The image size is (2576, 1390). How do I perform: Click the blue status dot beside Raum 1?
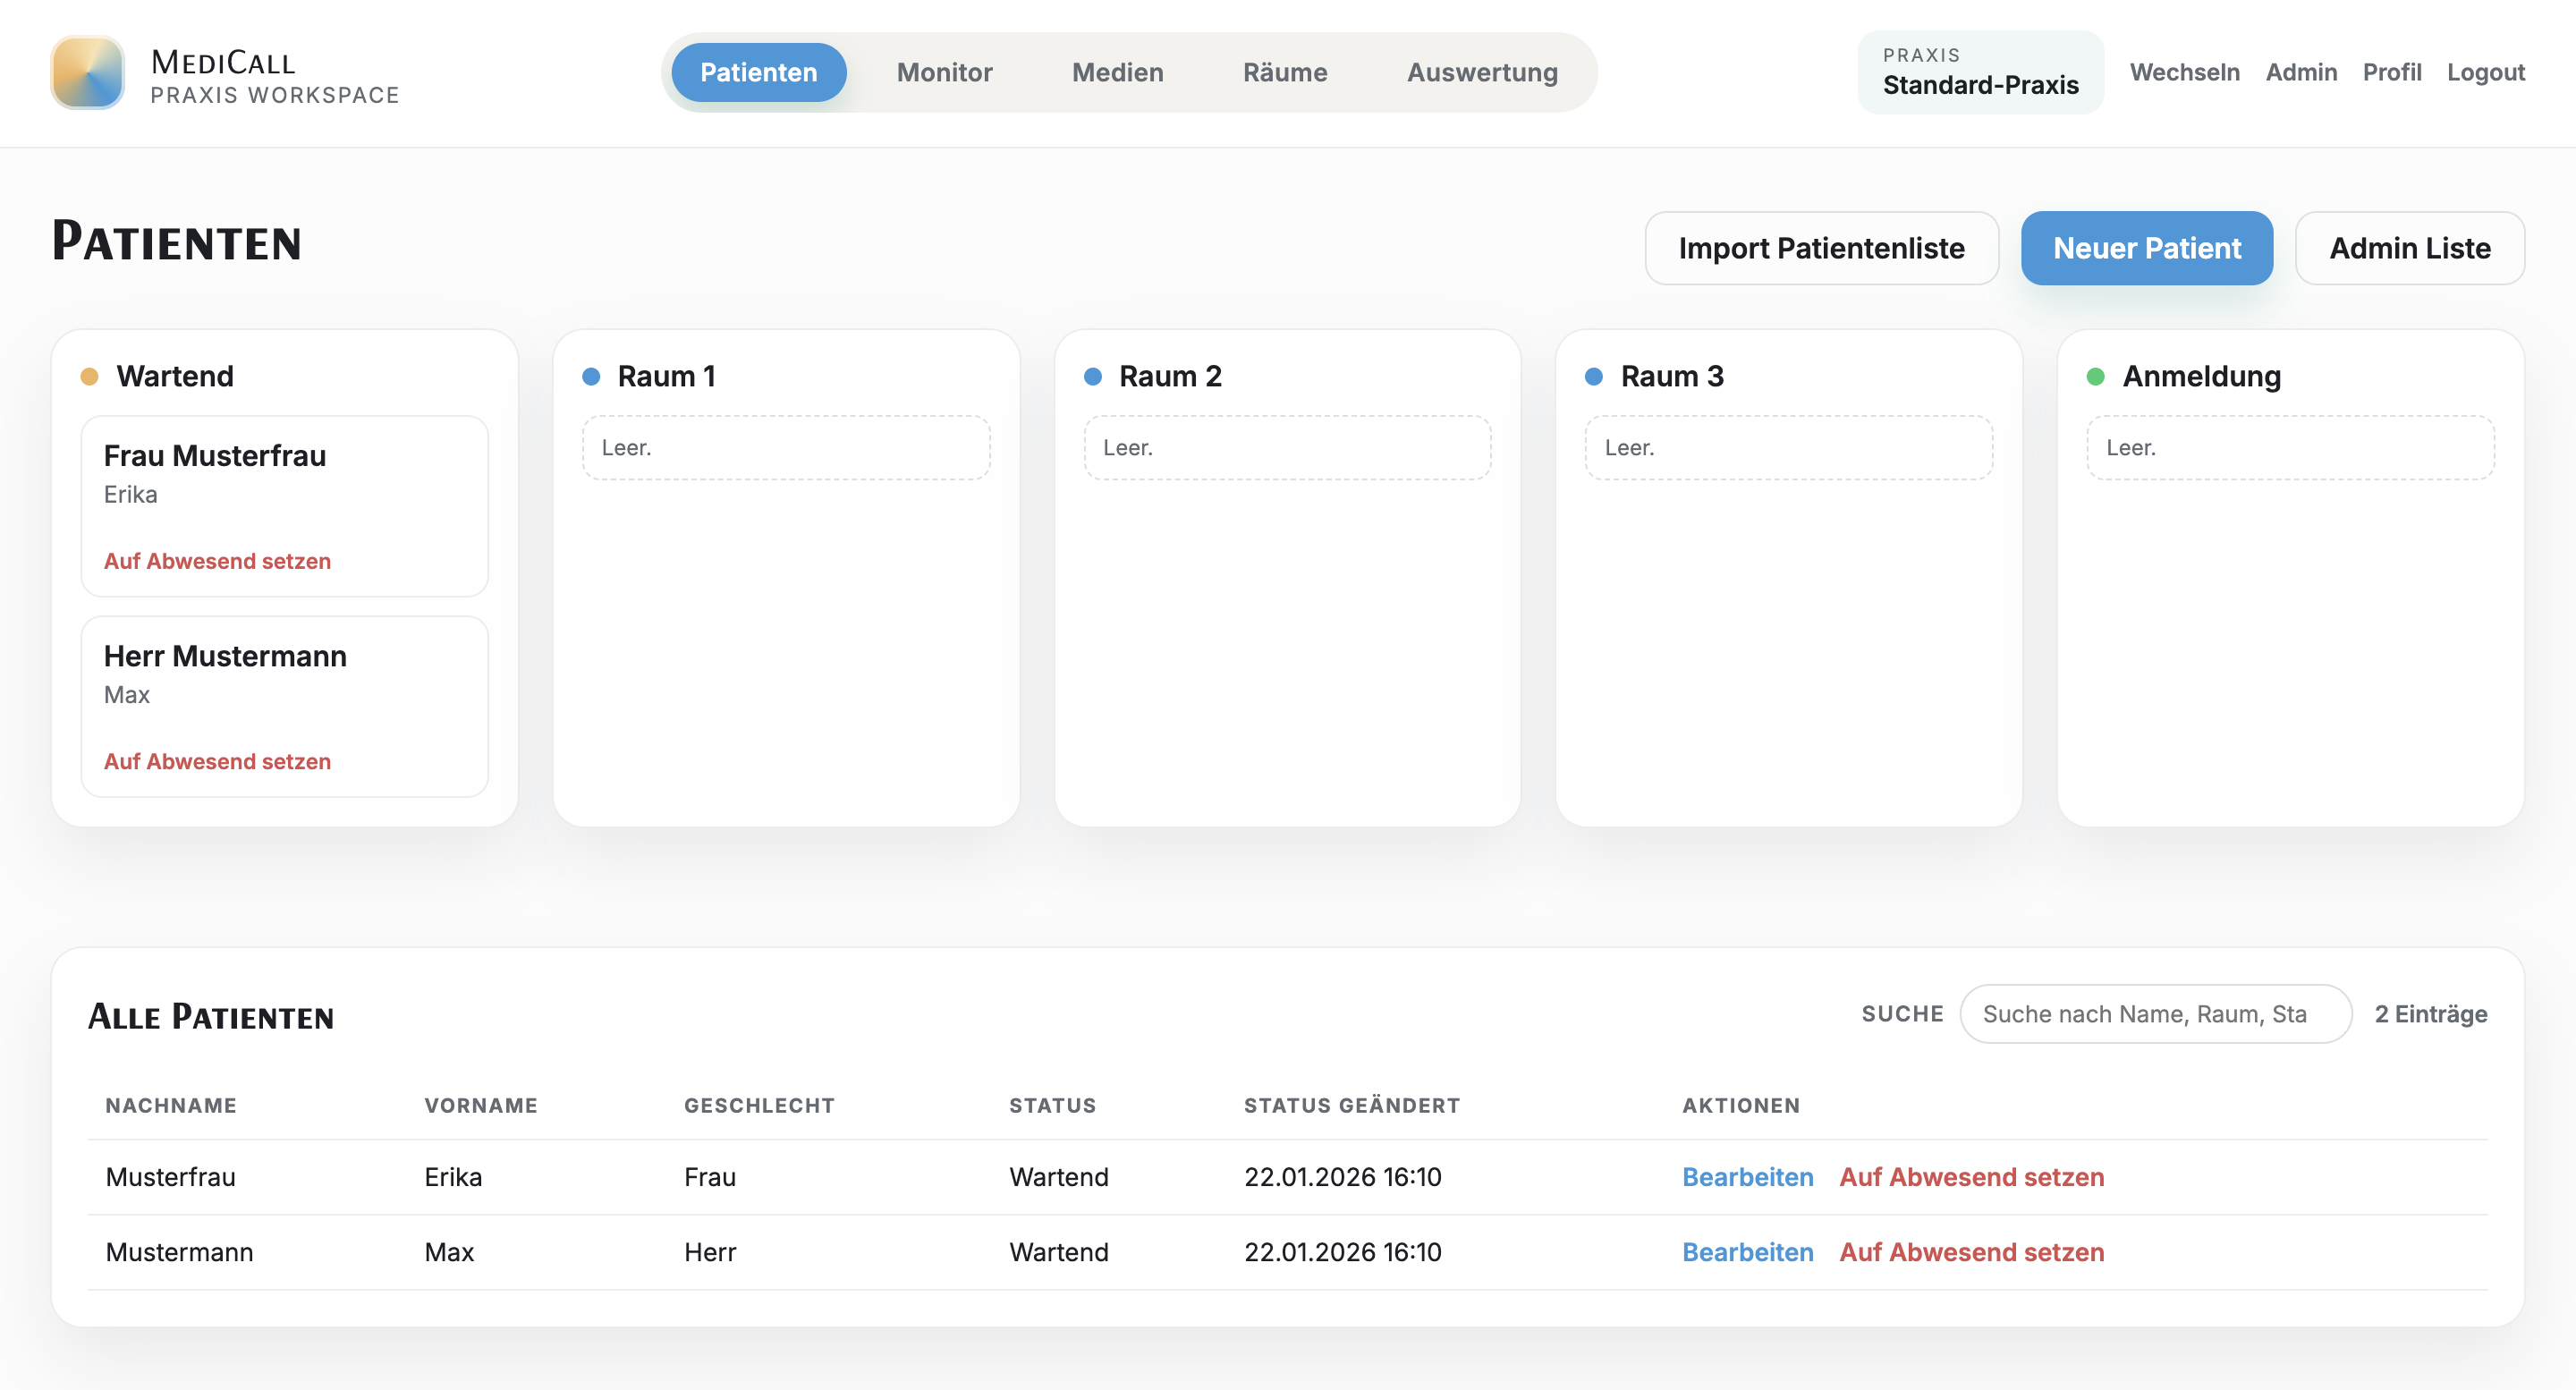point(590,376)
